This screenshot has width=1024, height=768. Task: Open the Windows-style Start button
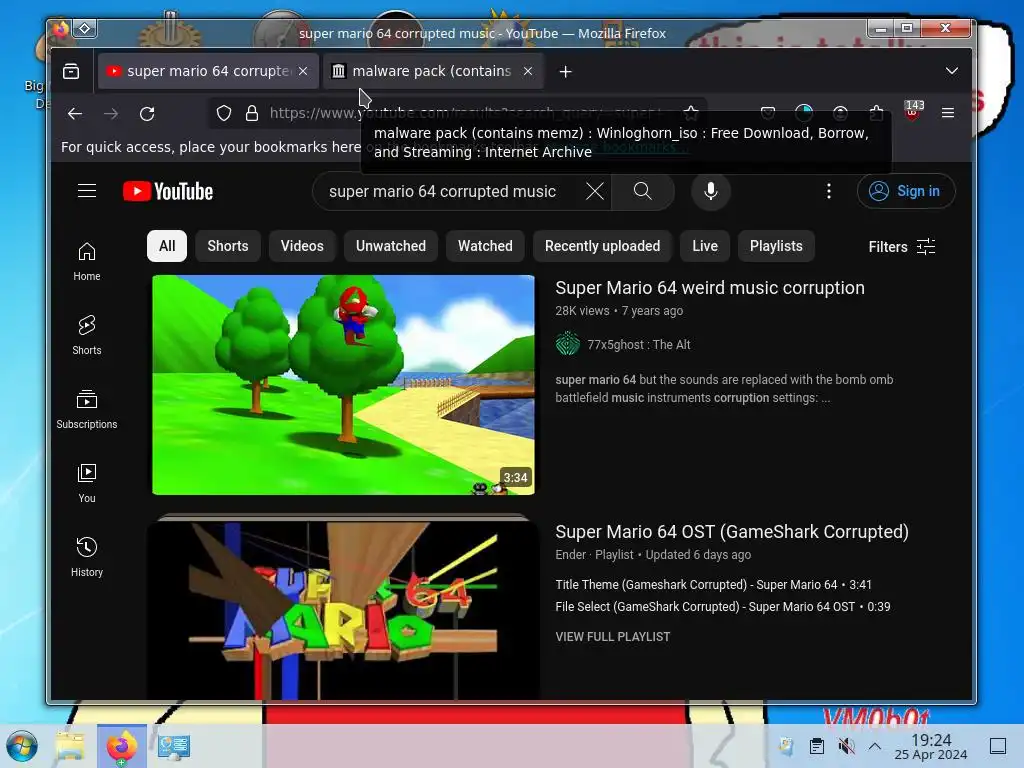click(x=22, y=746)
